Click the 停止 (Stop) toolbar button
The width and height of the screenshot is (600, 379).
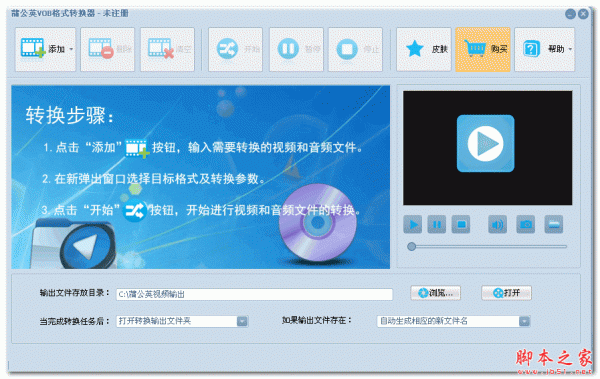point(355,49)
